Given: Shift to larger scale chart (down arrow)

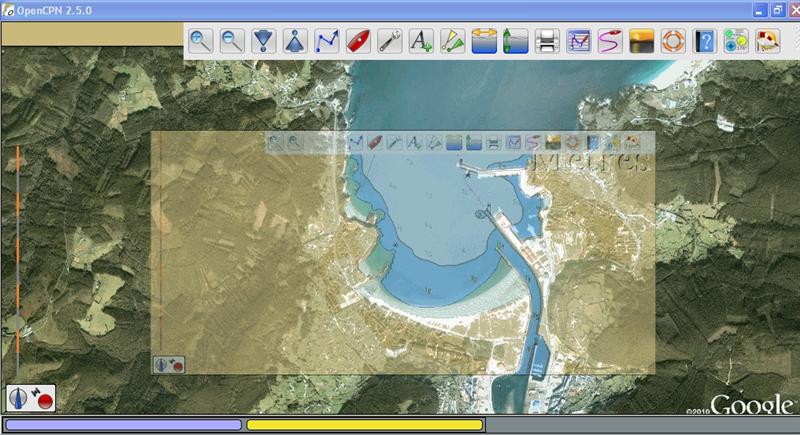Looking at the screenshot, I should tap(264, 41).
